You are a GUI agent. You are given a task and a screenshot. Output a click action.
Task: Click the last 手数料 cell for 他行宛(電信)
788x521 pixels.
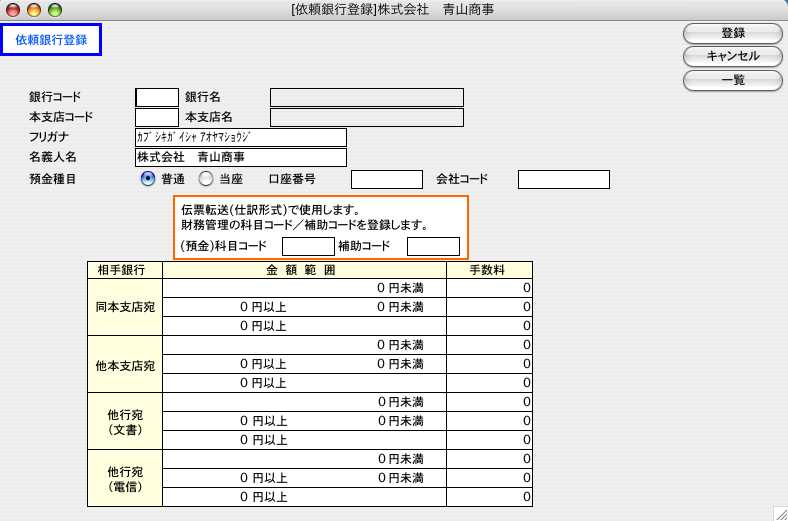pos(489,497)
